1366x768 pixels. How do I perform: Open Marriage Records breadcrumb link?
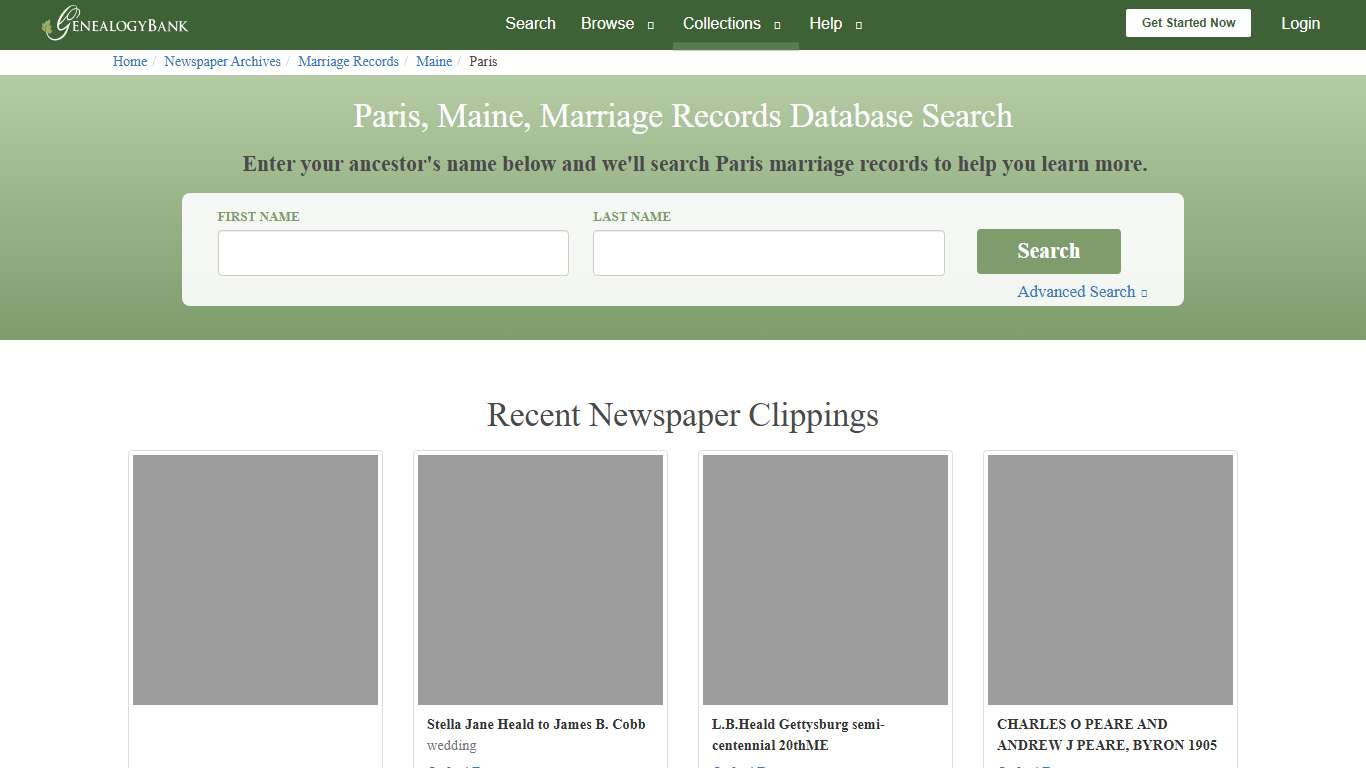click(348, 61)
